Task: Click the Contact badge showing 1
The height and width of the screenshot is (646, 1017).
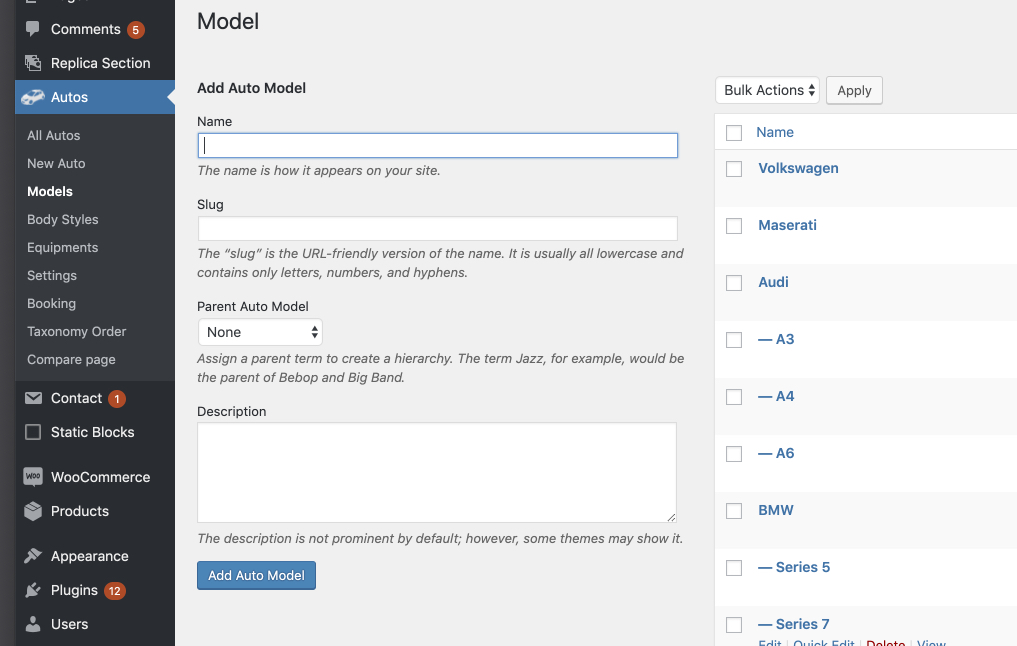Action: (117, 399)
